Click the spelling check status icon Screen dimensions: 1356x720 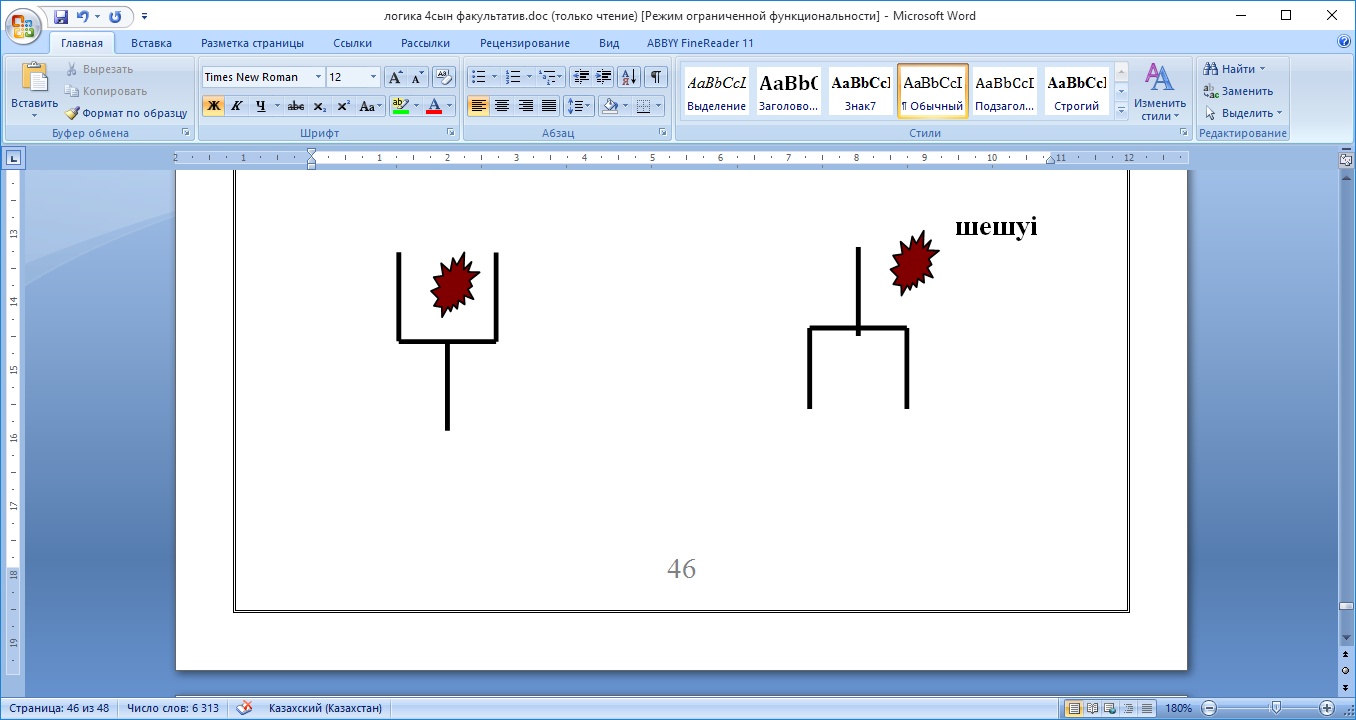[x=244, y=708]
